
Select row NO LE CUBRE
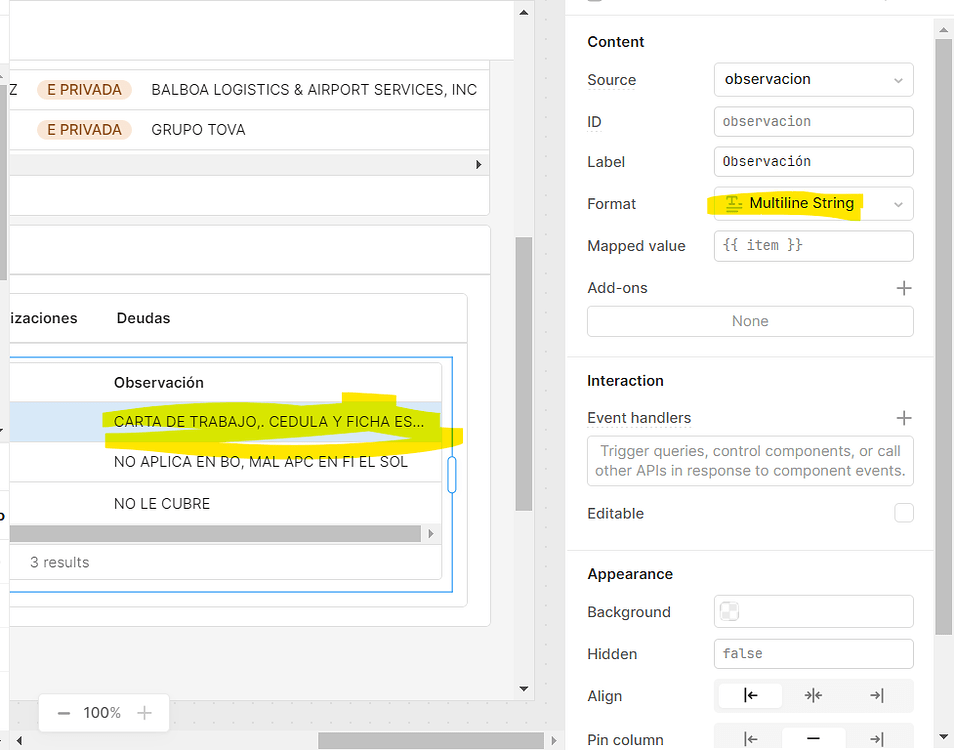226,504
